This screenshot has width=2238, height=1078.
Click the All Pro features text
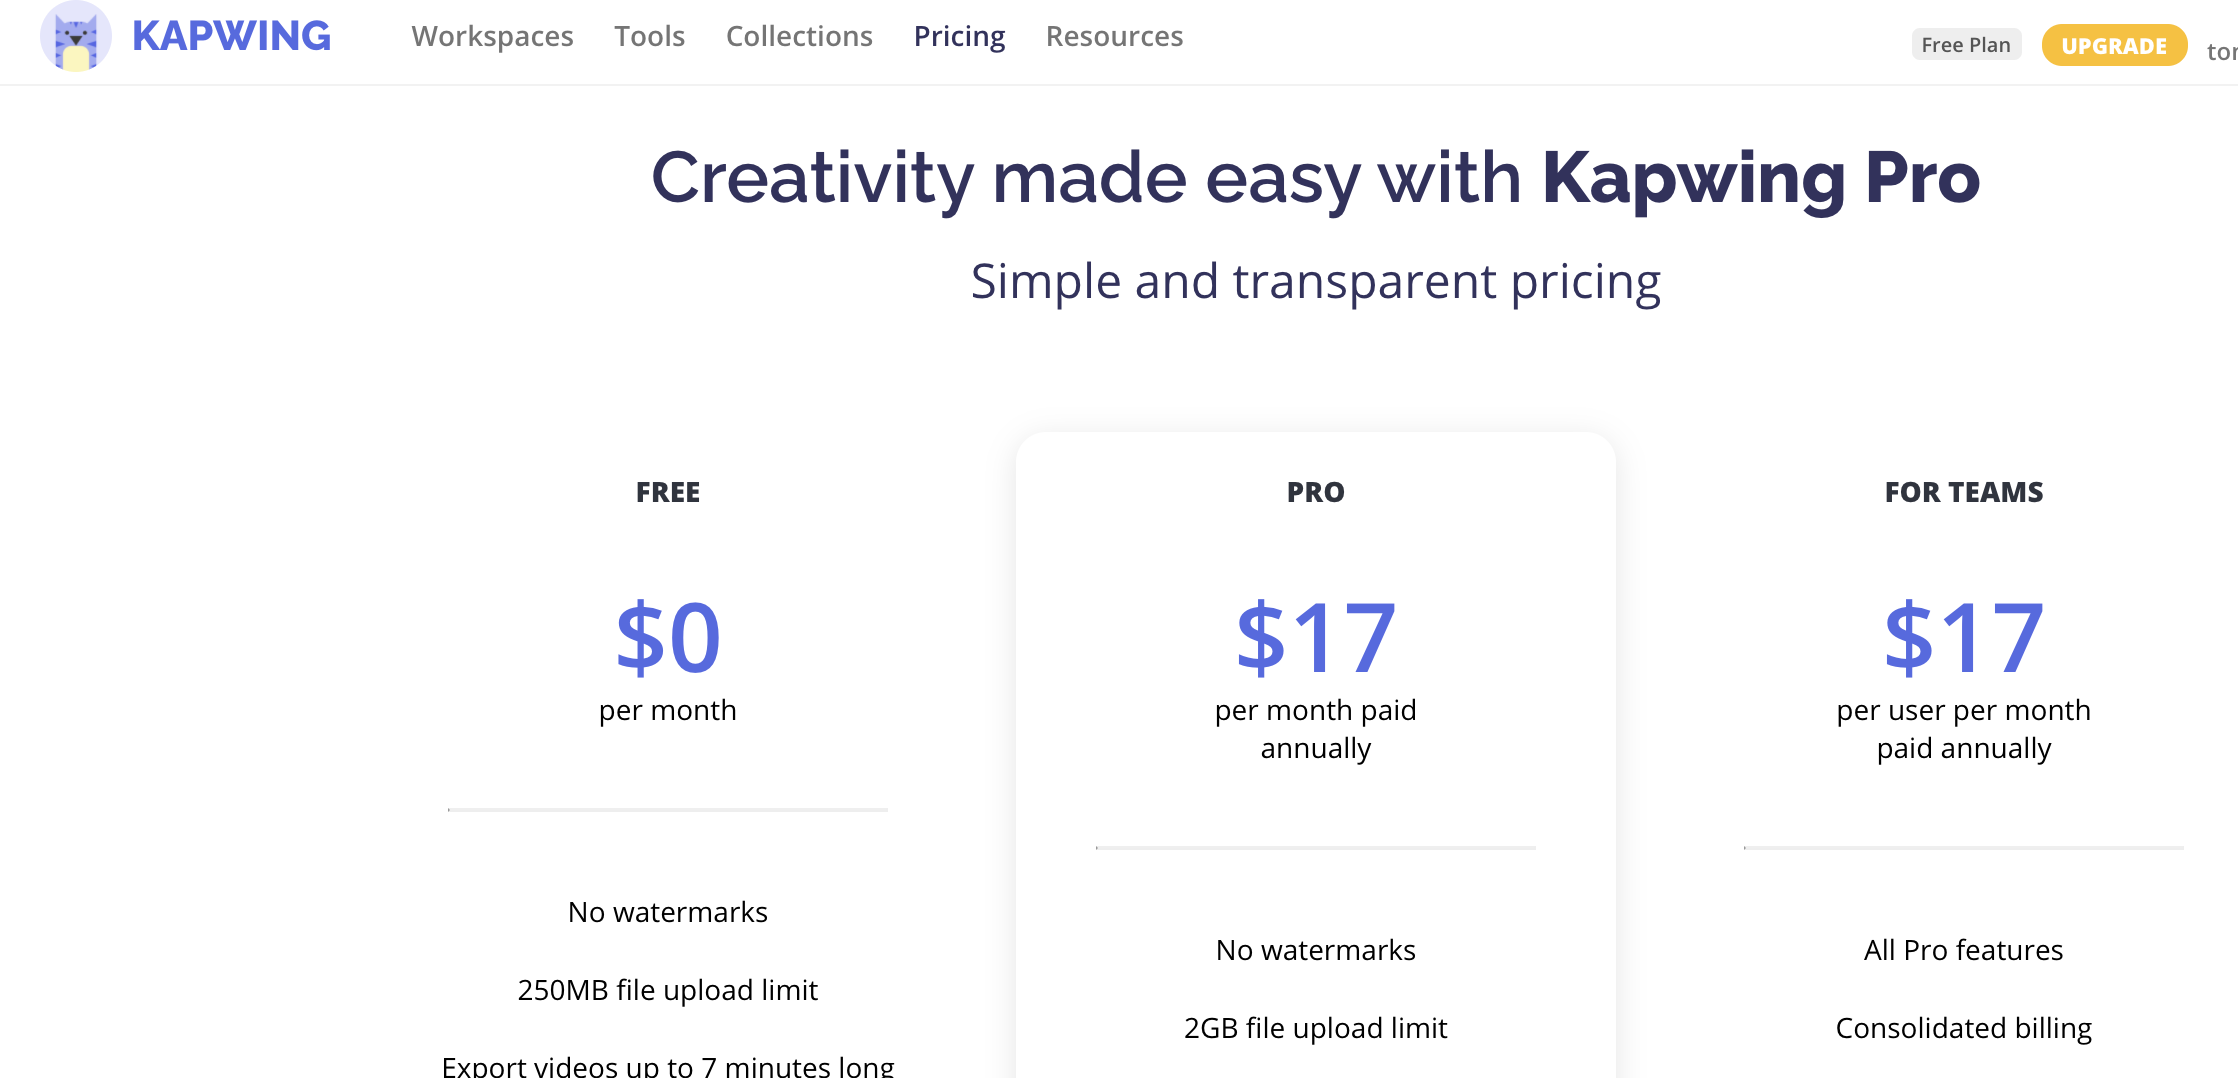tap(1964, 950)
